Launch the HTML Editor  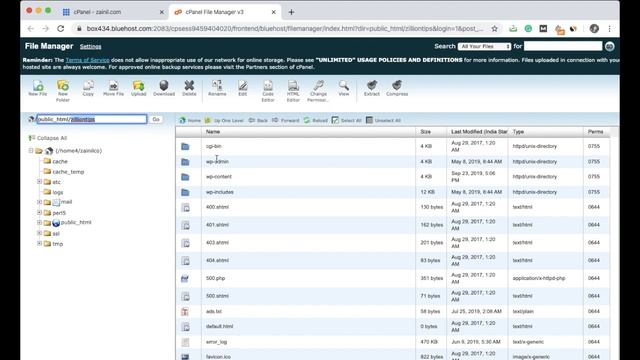(293, 91)
